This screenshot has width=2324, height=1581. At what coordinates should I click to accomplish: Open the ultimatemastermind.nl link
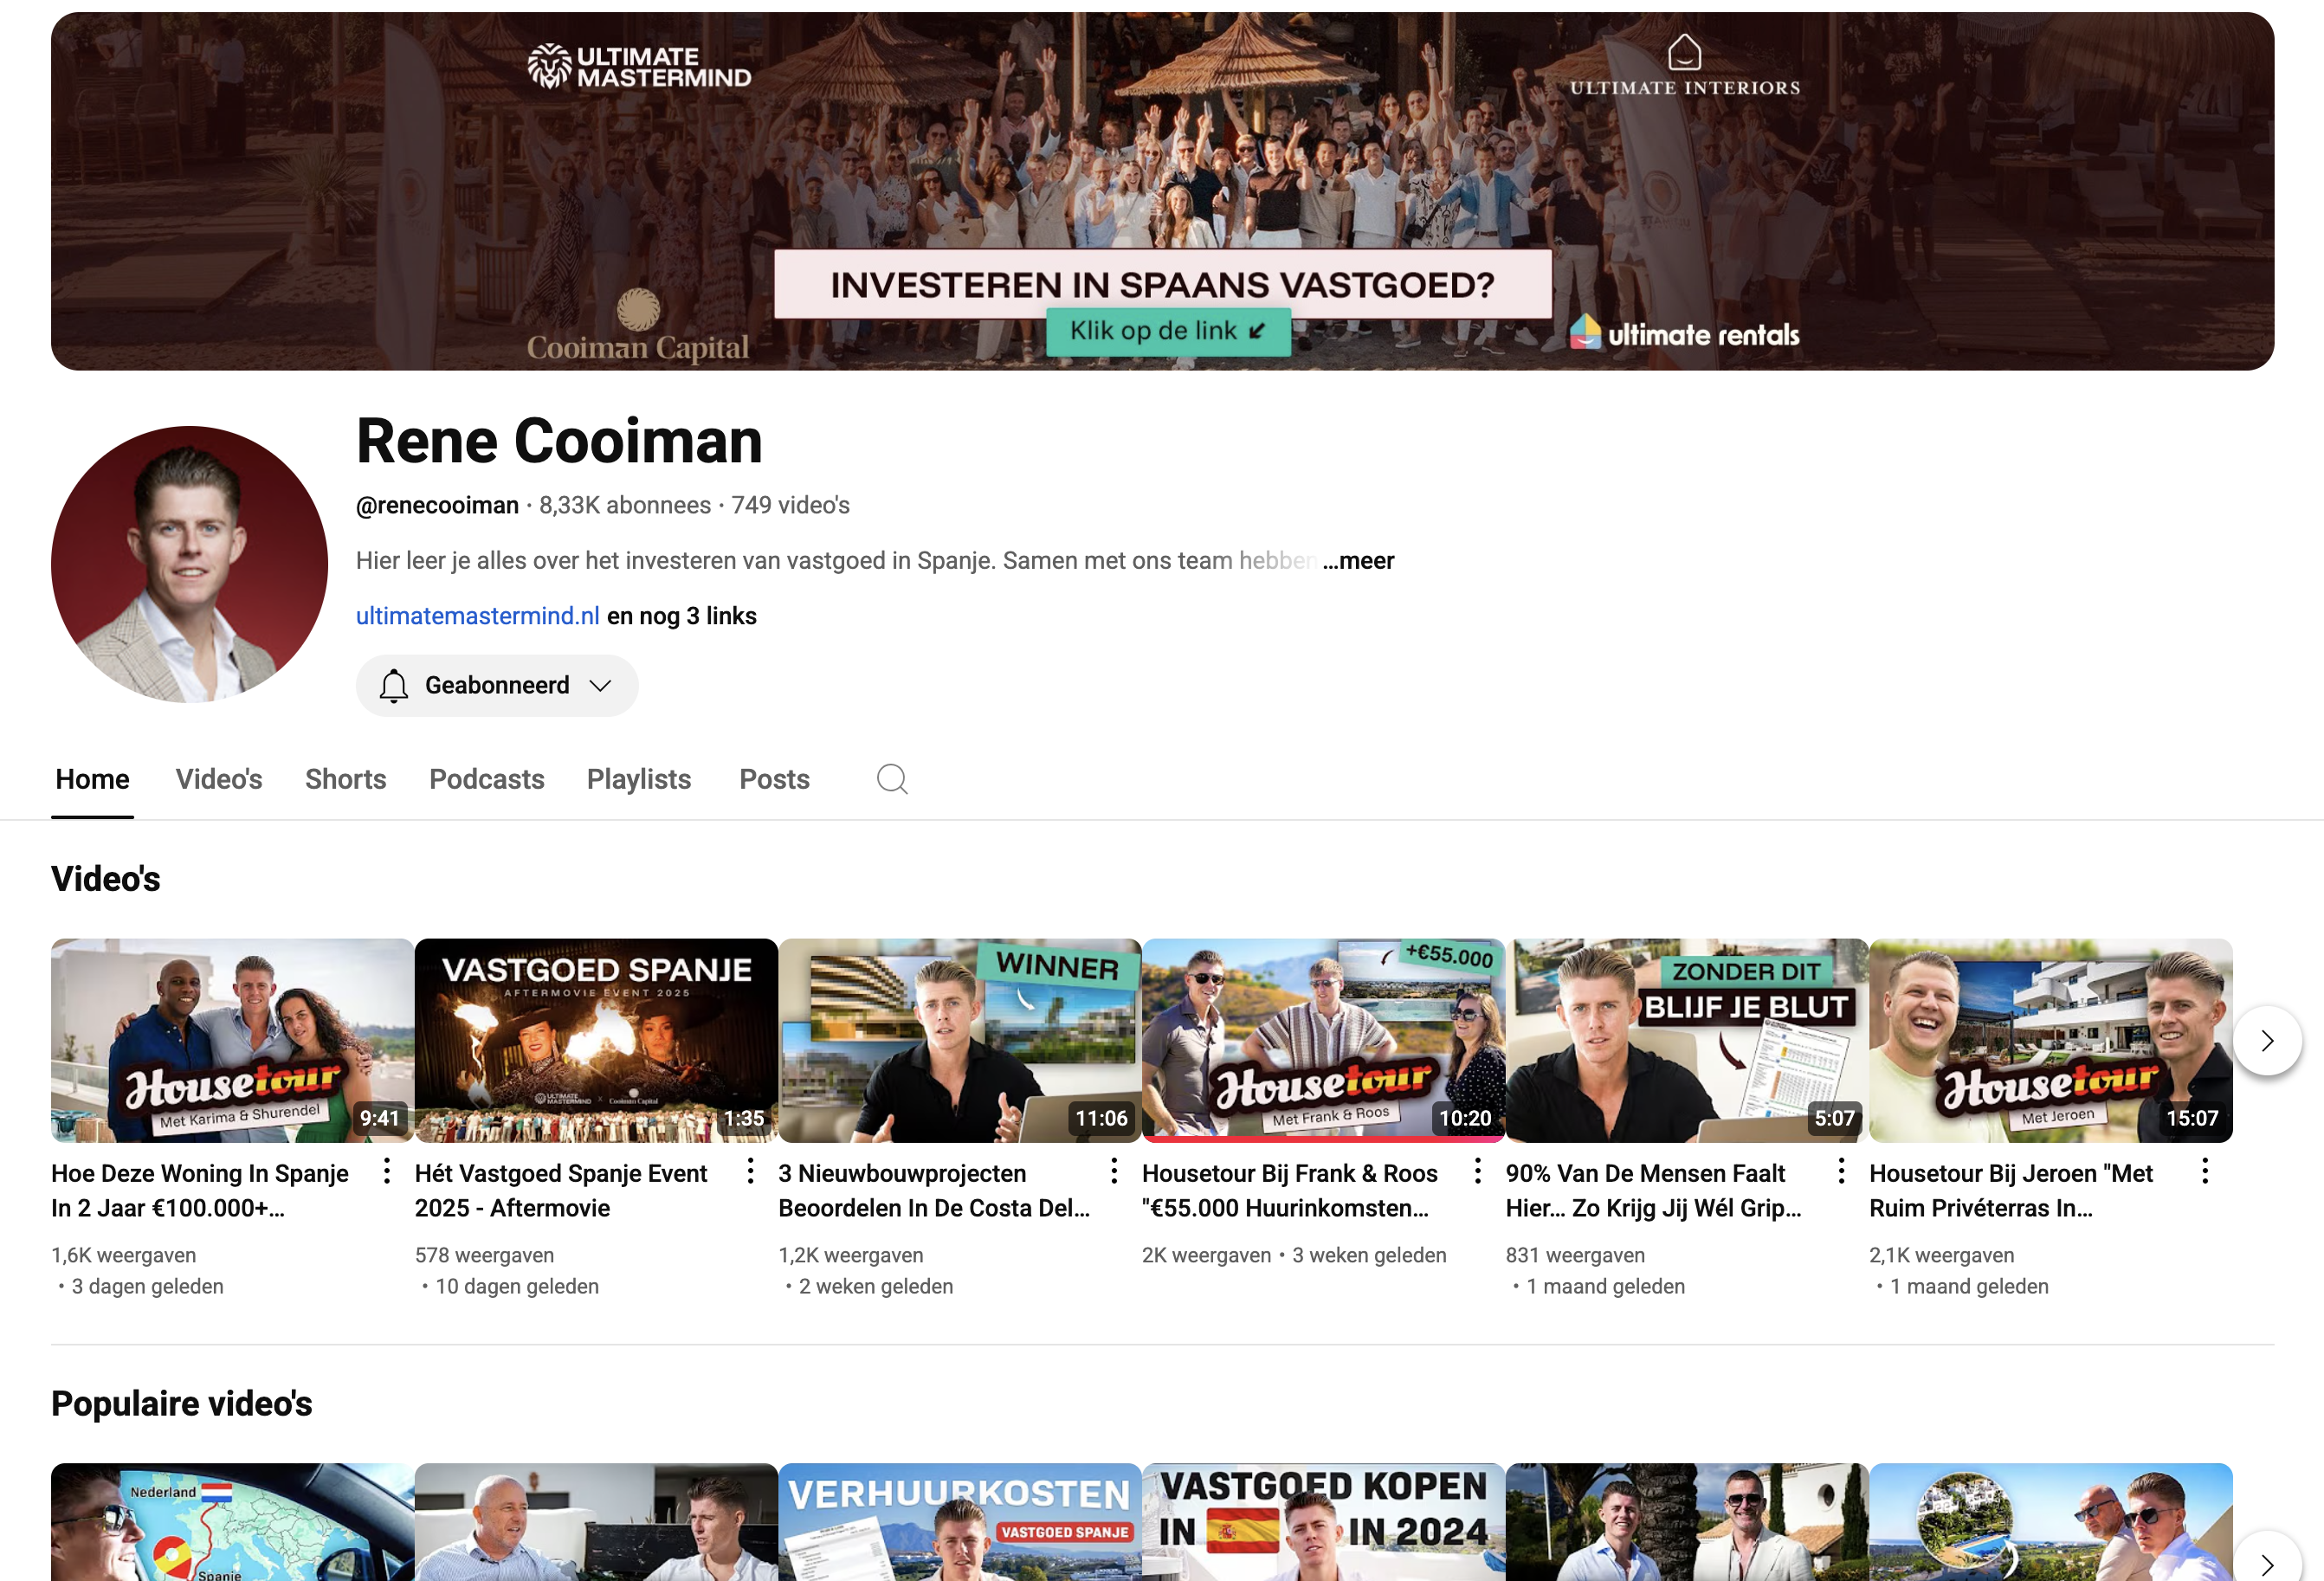477,616
